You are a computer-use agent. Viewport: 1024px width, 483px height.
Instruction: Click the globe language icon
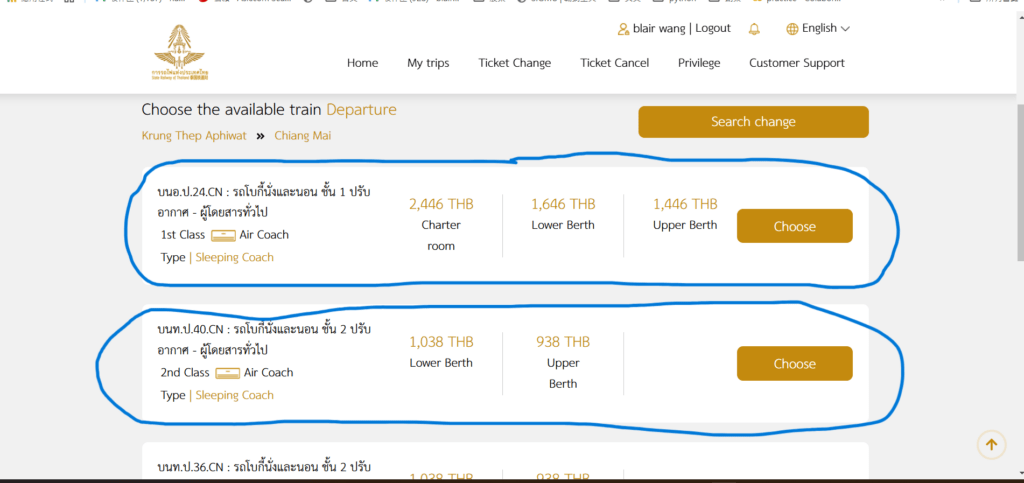(x=793, y=29)
